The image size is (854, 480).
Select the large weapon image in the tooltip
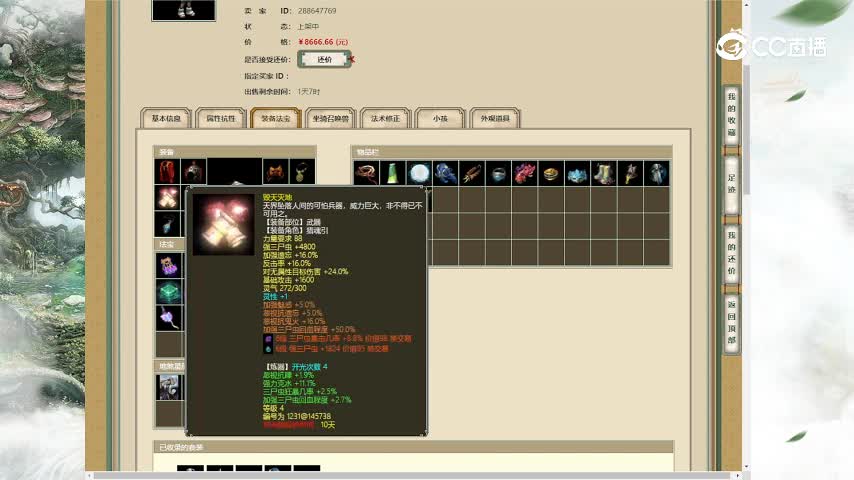224,224
